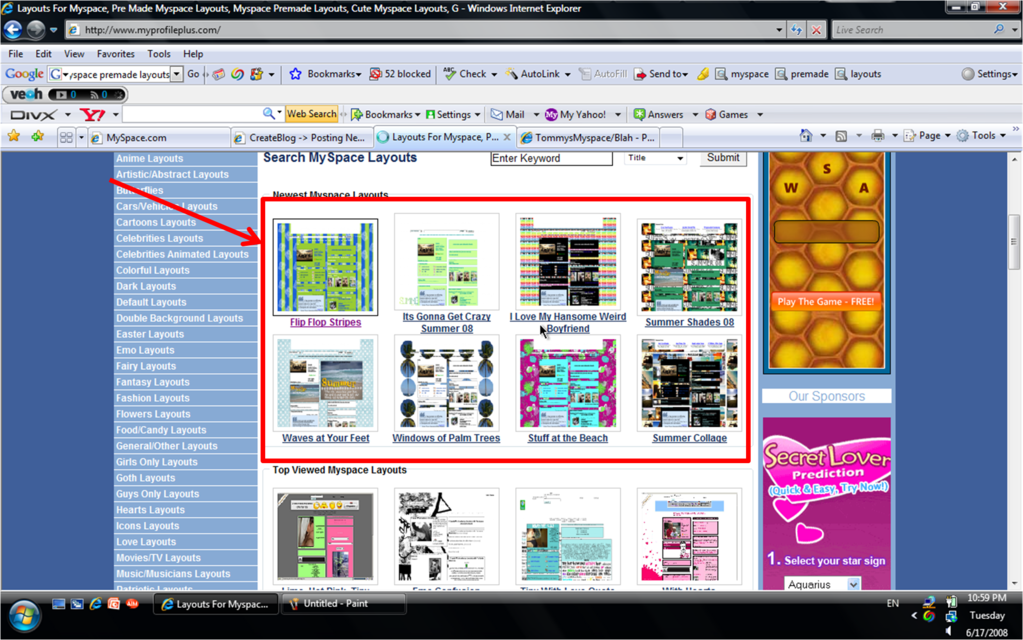This screenshot has height=640, width=1023.
Task: Open the Flip Flop Stripes link
Action: [326, 322]
